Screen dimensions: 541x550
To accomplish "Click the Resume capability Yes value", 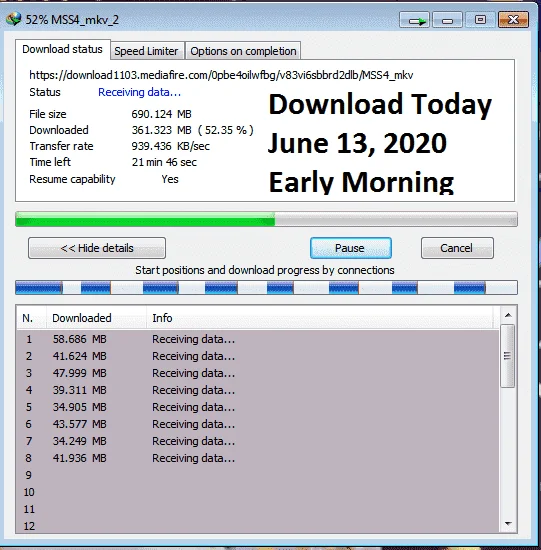I will pyautogui.click(x=170, y=179).
